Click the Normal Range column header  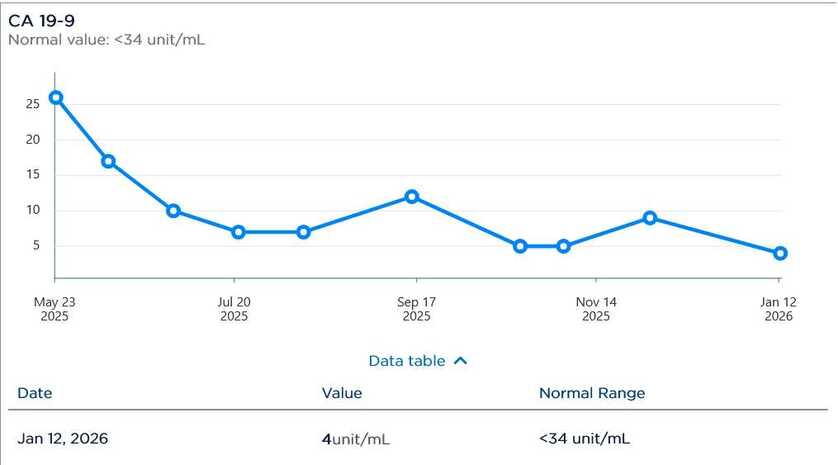pos(592,393)
